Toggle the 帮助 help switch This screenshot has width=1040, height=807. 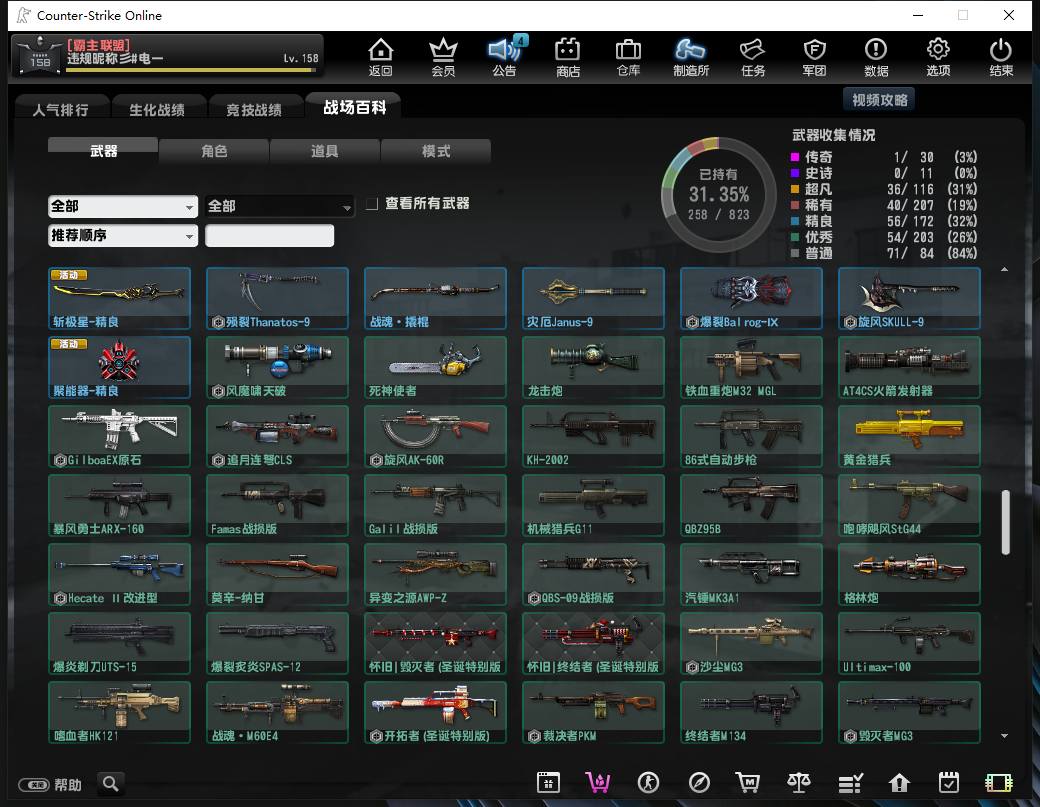34,785
